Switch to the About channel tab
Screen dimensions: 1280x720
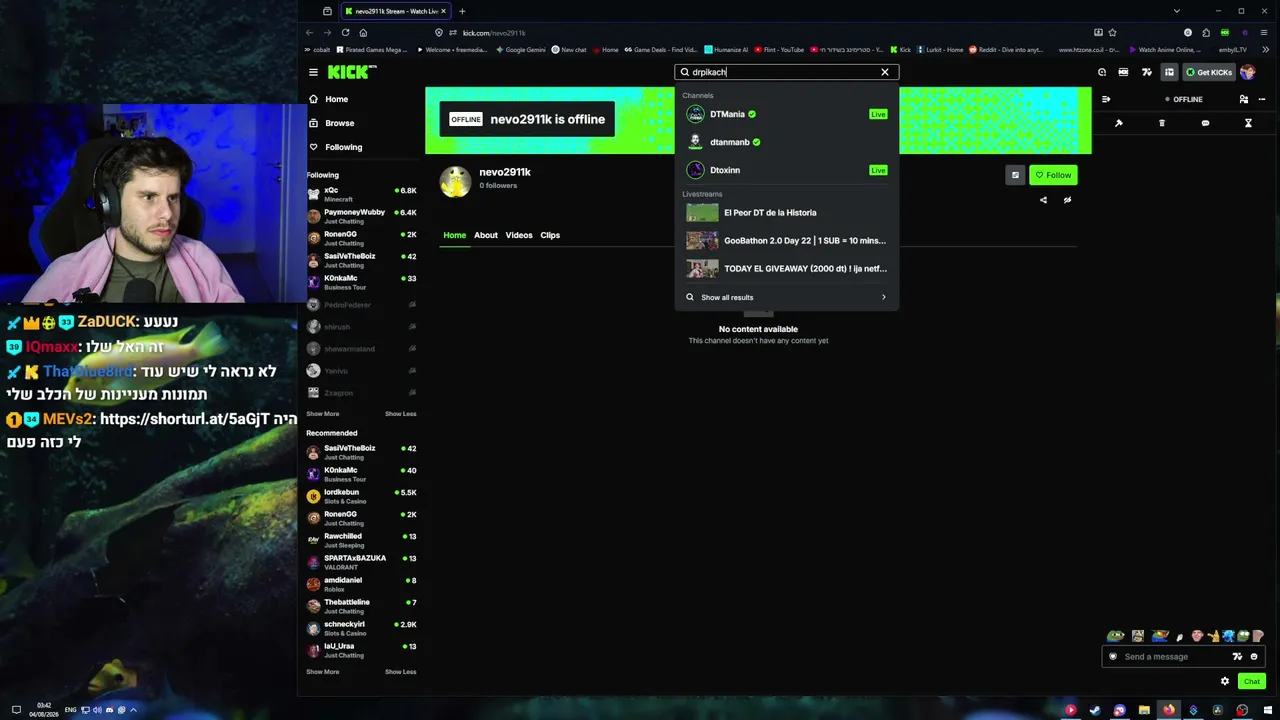(x=486, y=235)
